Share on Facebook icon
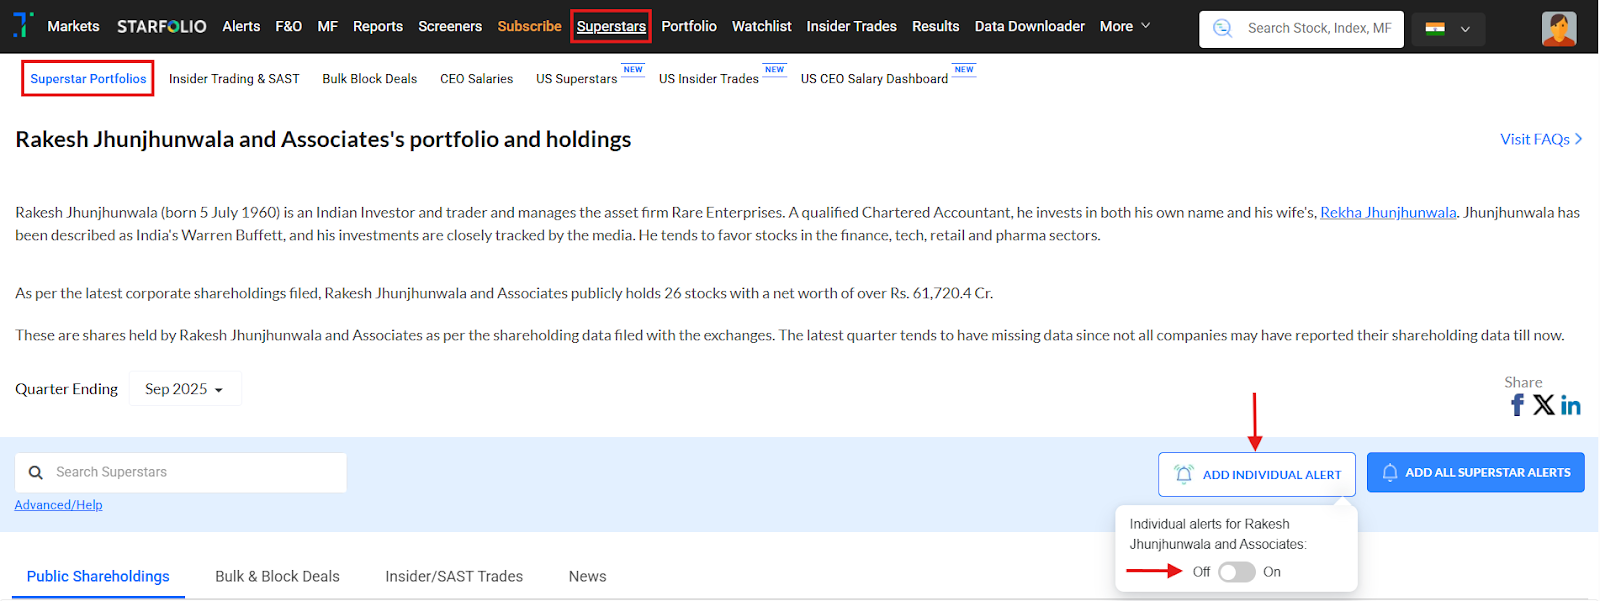Screen dimensions: 1600x601 point(1517,405)
